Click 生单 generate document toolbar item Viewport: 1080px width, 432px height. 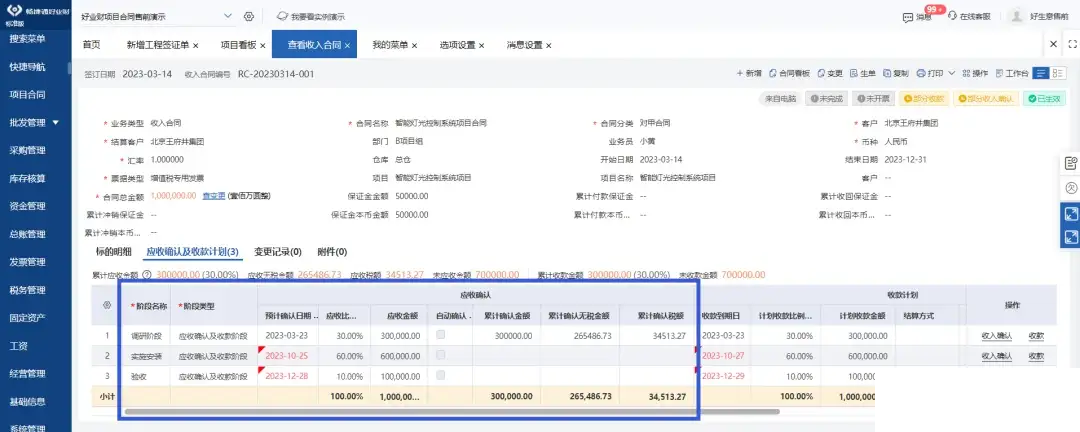click(x=863, y=73)
